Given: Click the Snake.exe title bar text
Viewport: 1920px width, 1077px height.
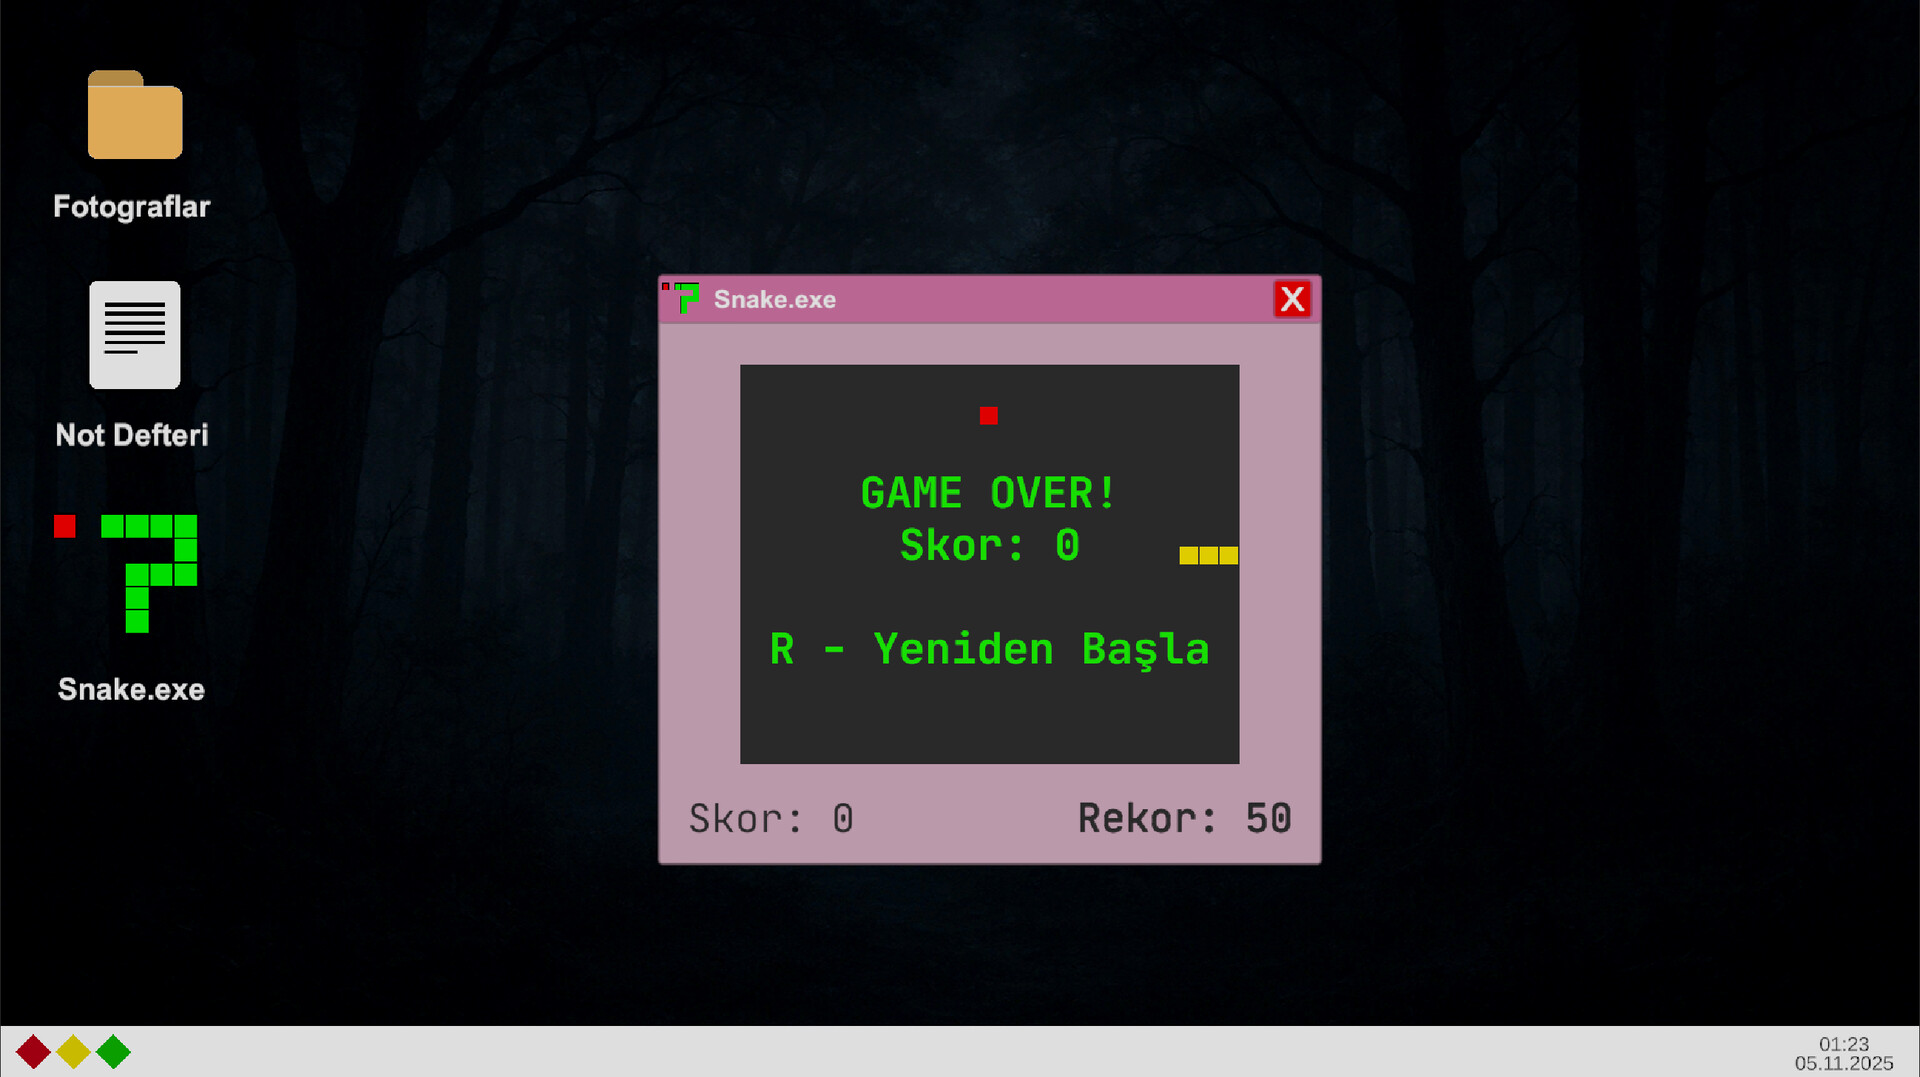Looking at the screenshot, I should pyautogui.click(x=774, y=299).
